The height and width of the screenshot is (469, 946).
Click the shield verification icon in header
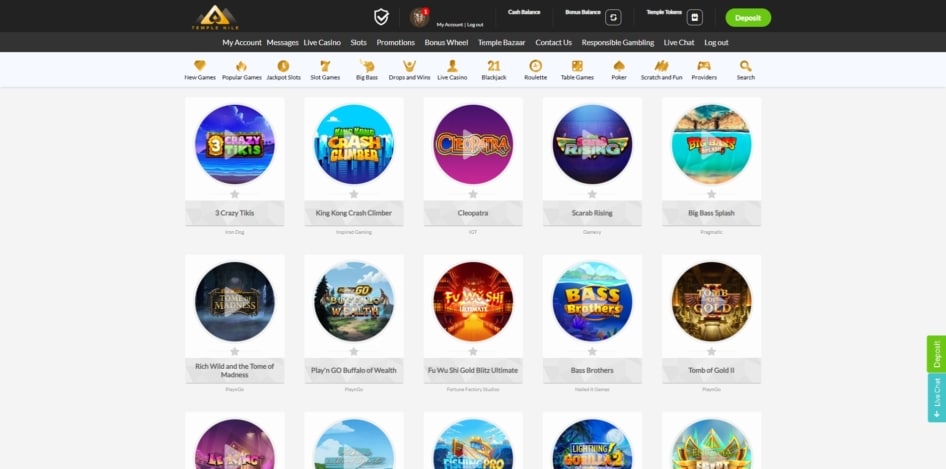coord(381,16)
